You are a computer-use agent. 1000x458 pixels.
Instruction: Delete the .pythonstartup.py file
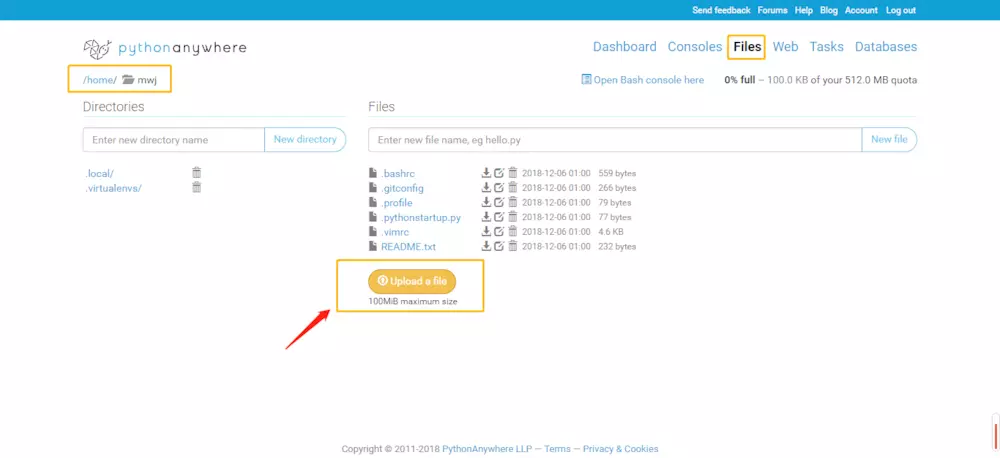point(513,216)
